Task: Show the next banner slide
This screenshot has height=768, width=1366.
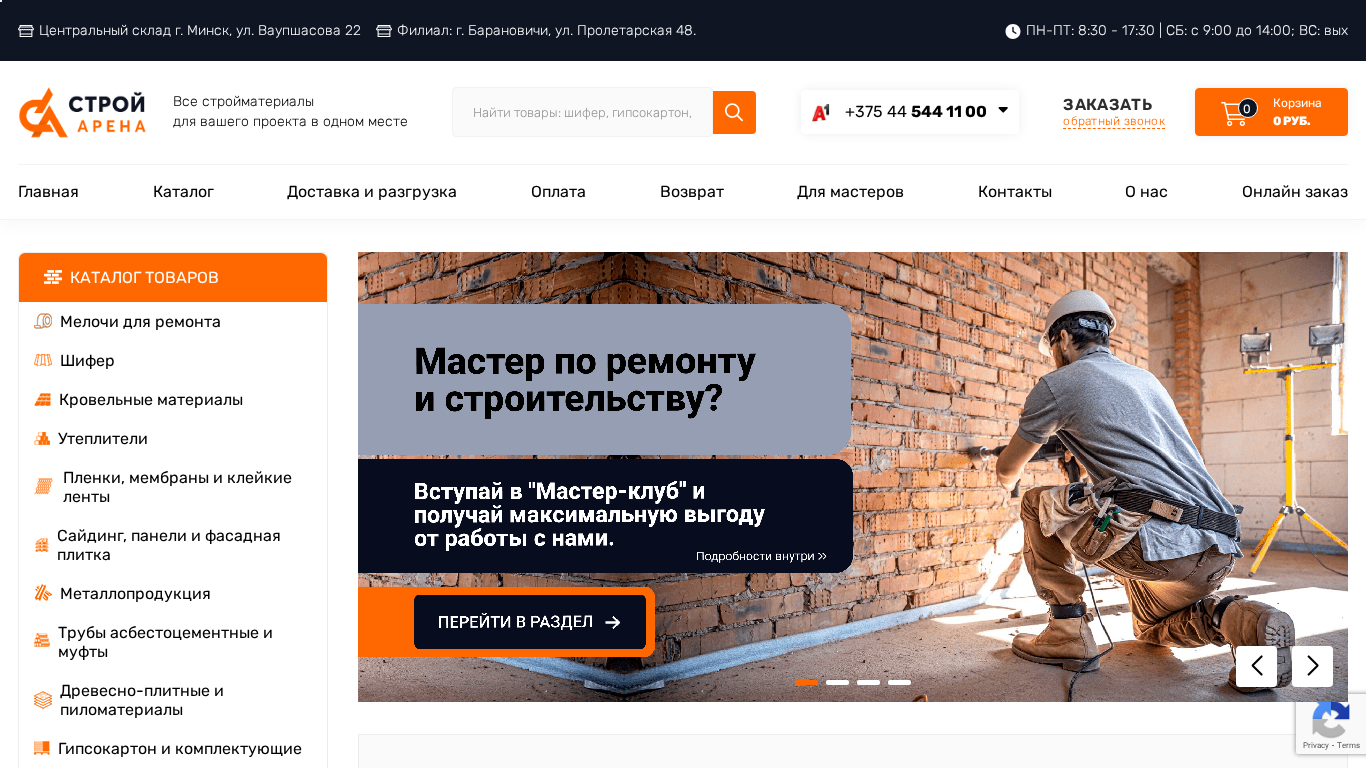Action: (x=1312, y=666)
